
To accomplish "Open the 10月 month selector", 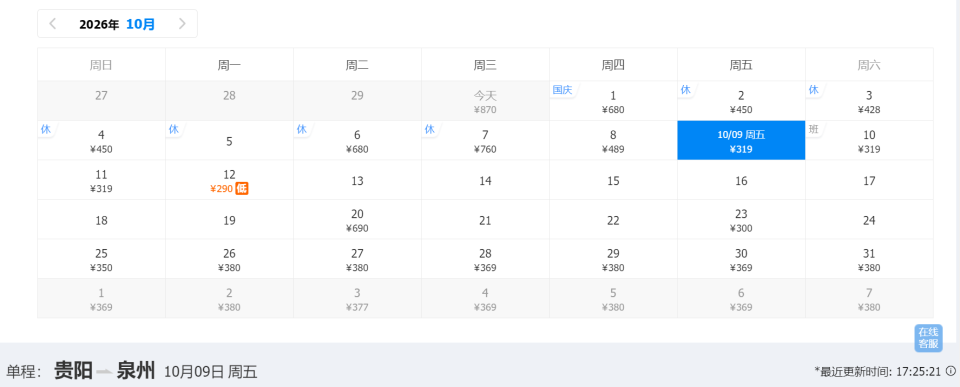I will (x=140, y=24).
